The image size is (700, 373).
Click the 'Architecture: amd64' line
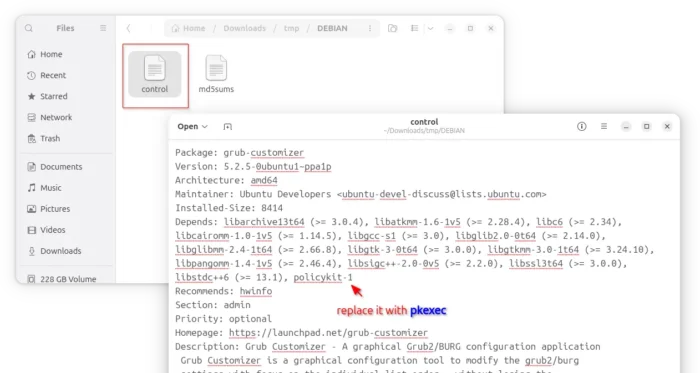pos(226,180)
